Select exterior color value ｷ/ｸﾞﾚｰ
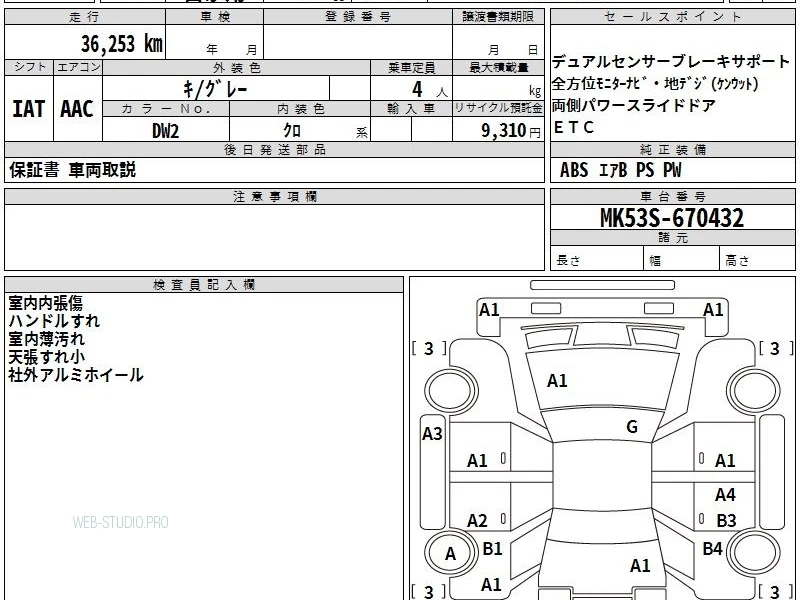 (215, 89)
